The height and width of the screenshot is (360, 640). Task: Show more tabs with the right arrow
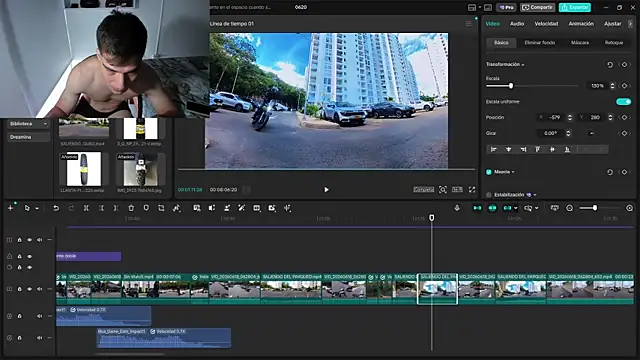[630, 24]
